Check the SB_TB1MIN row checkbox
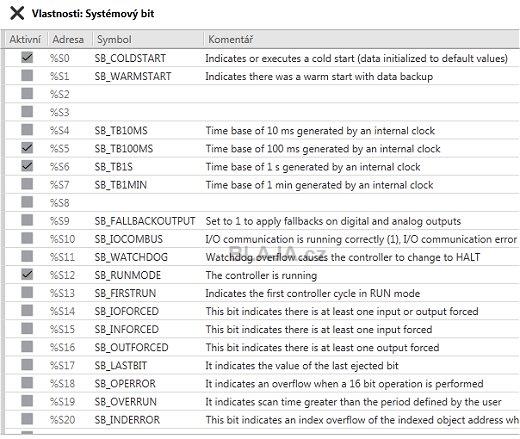This screenshot has height=439, width=520. coord(27,183)
